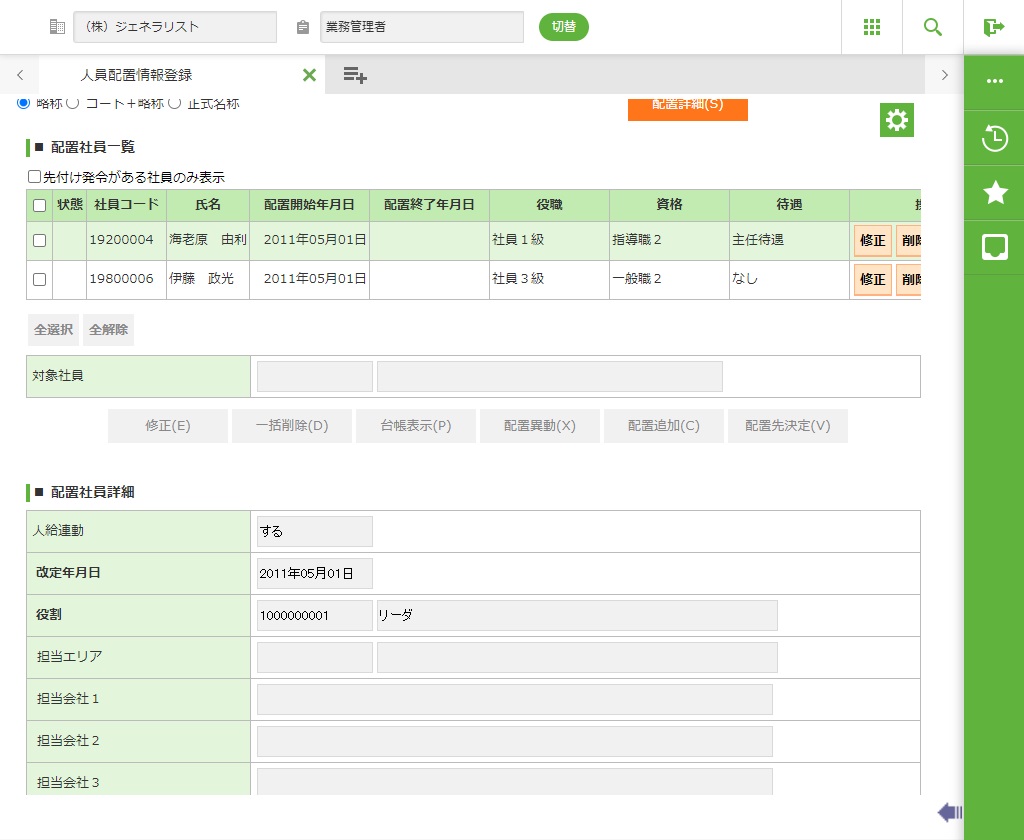Select the 正式名称 radio option
The image size is (1024, 840).
174,103
